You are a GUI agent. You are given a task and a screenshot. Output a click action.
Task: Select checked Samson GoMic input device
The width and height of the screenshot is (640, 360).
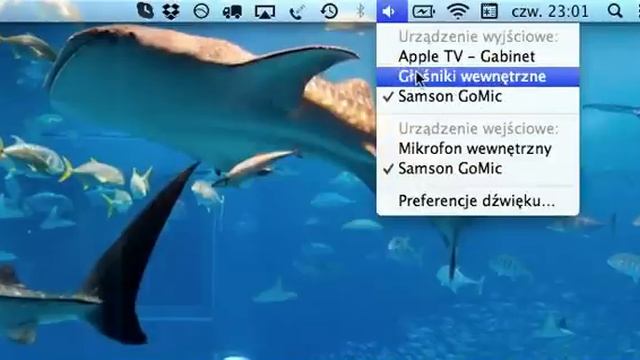pos(478,169)
